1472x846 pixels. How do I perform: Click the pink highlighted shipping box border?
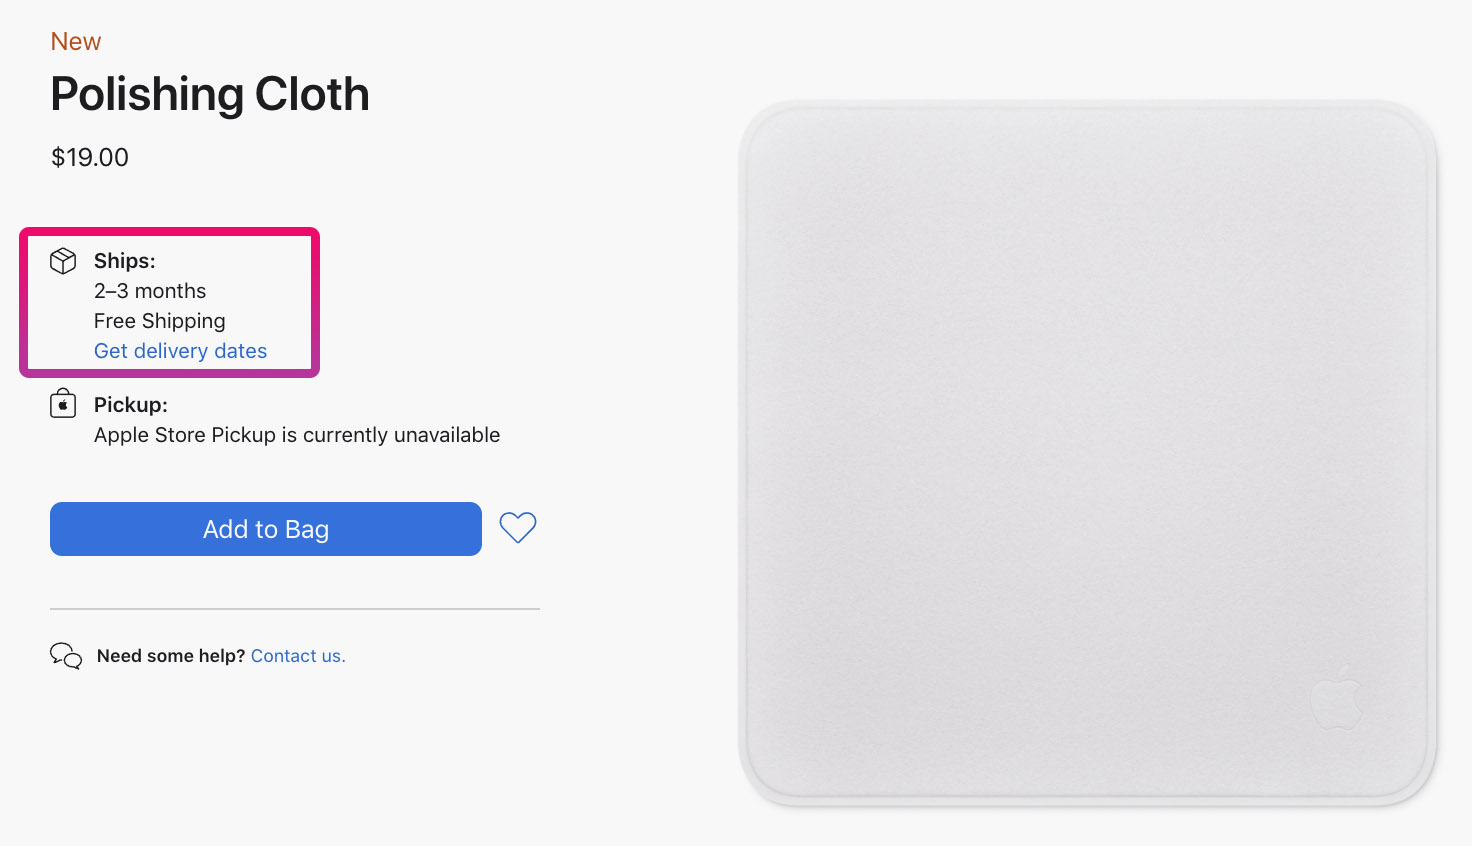pos(170,231)
